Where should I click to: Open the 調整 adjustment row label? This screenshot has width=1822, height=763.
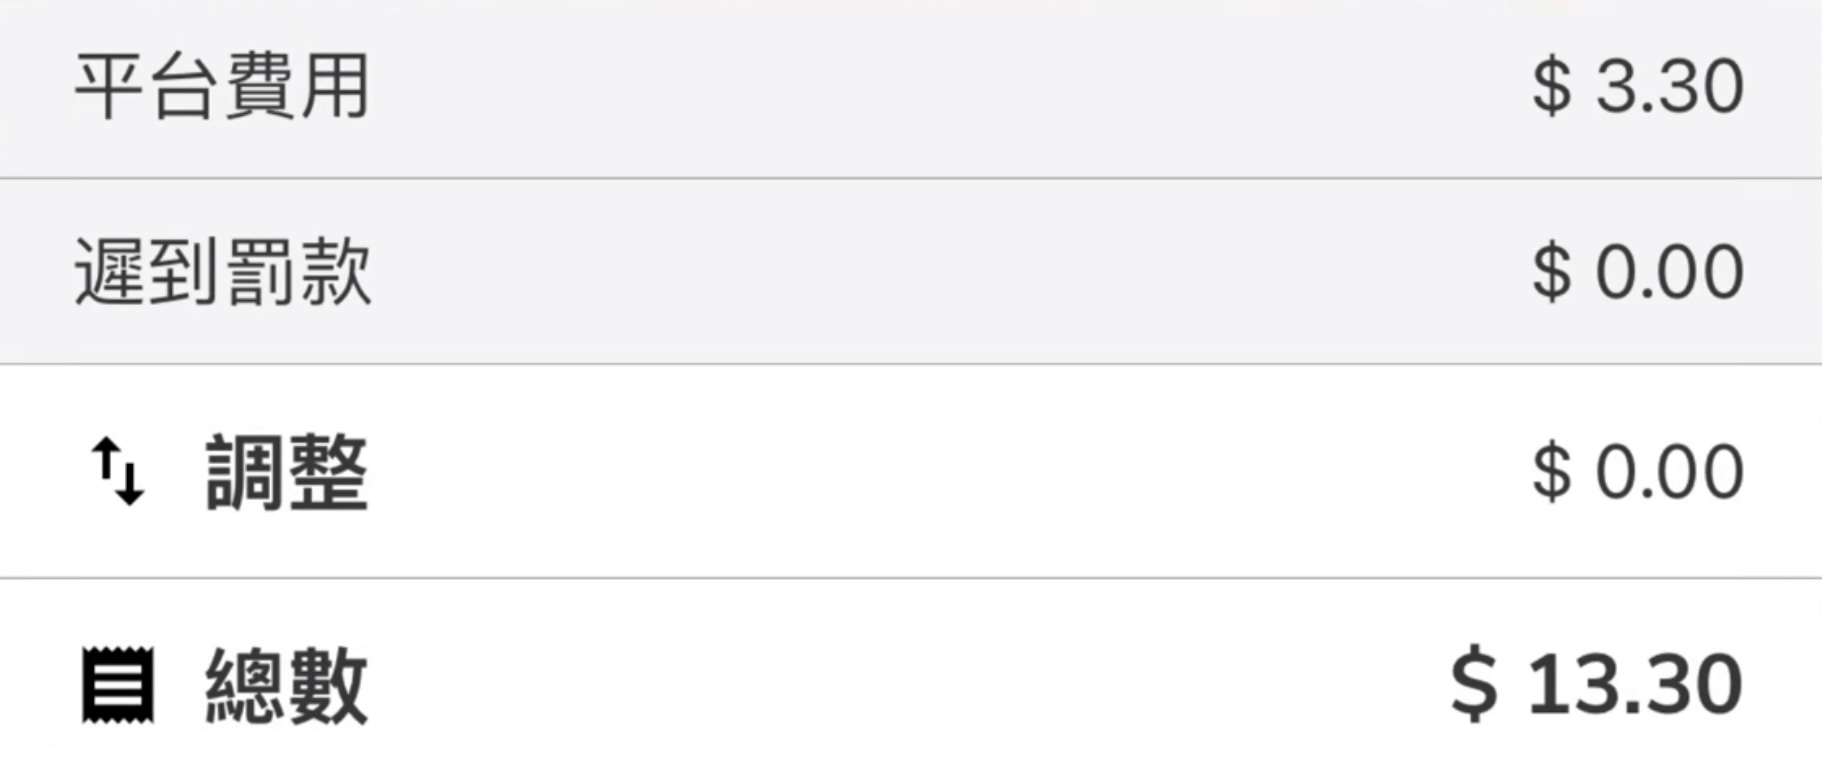(287, 473)
